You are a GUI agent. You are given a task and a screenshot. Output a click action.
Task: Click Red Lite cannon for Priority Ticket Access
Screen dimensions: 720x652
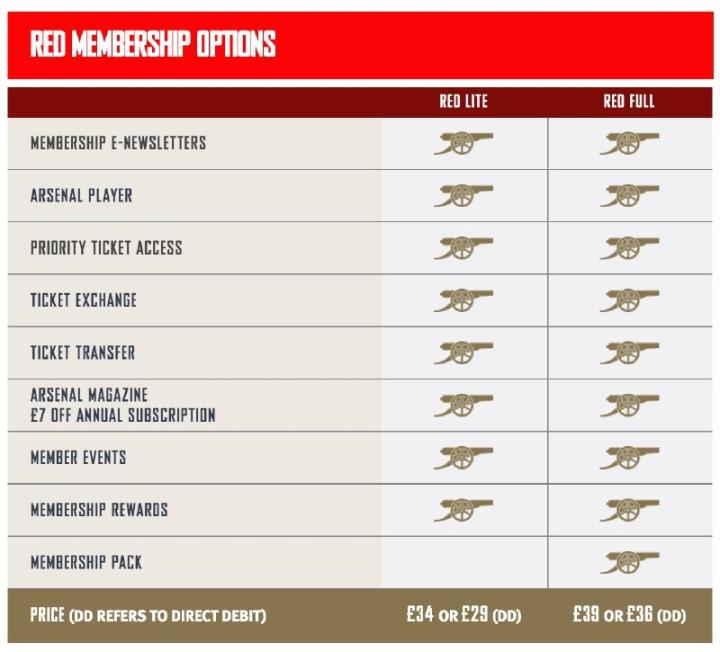[x=463, y=248]
